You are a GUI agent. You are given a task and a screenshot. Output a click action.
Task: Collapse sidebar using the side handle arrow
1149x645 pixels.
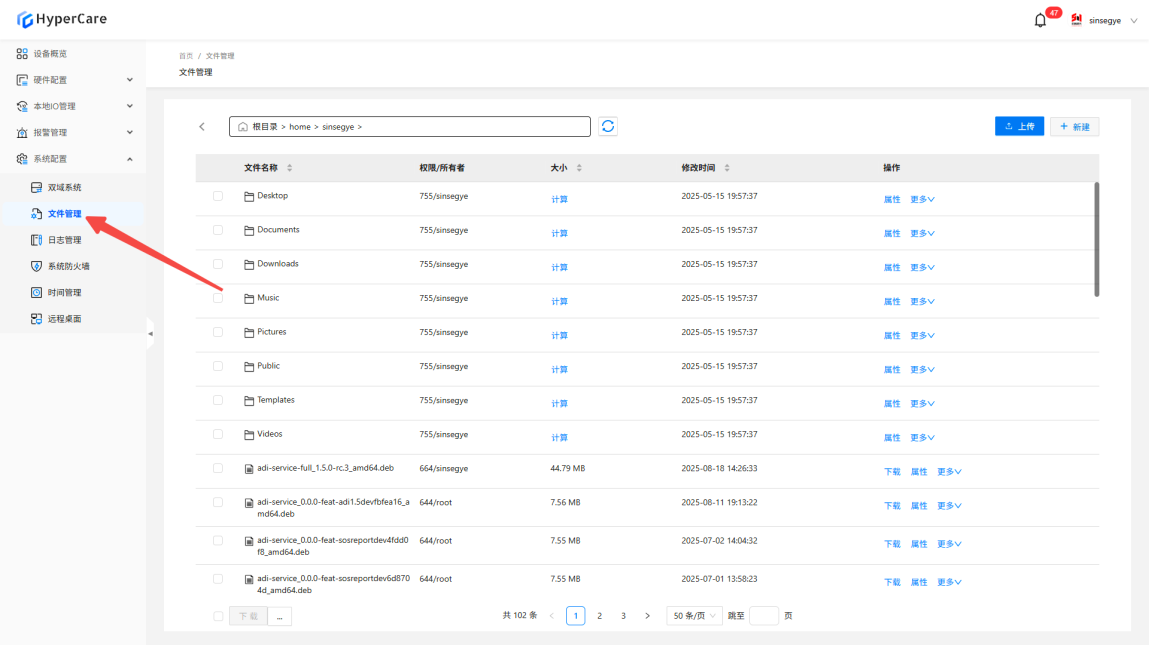[150, 333]
